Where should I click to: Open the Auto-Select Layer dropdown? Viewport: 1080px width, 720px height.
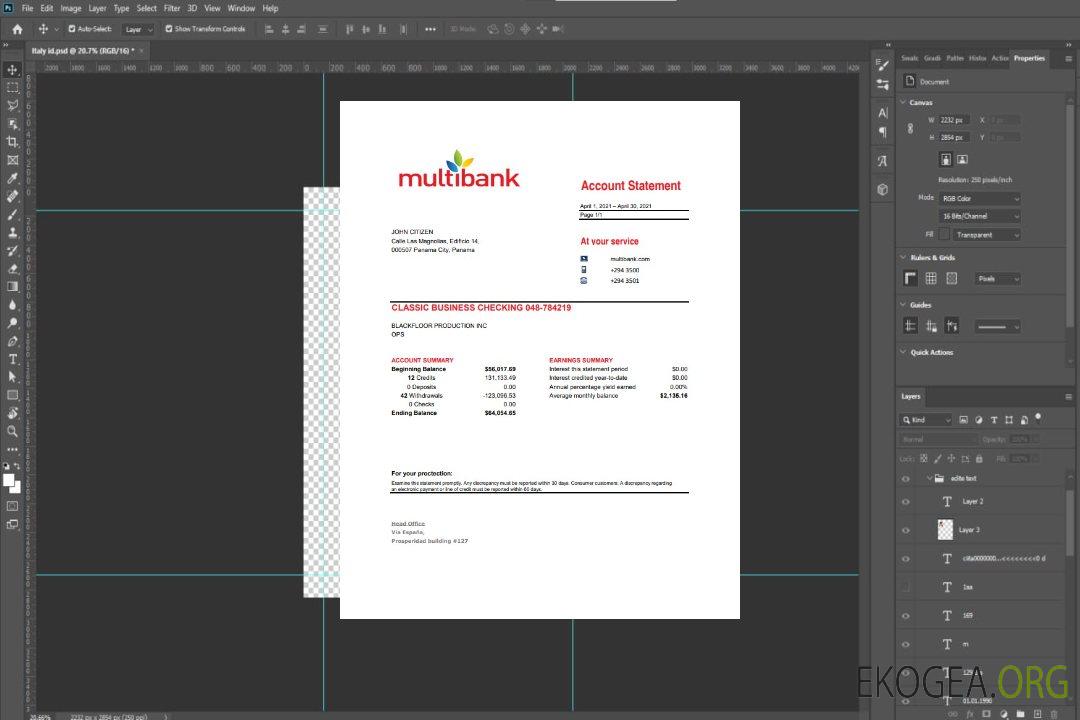point(138,30)
